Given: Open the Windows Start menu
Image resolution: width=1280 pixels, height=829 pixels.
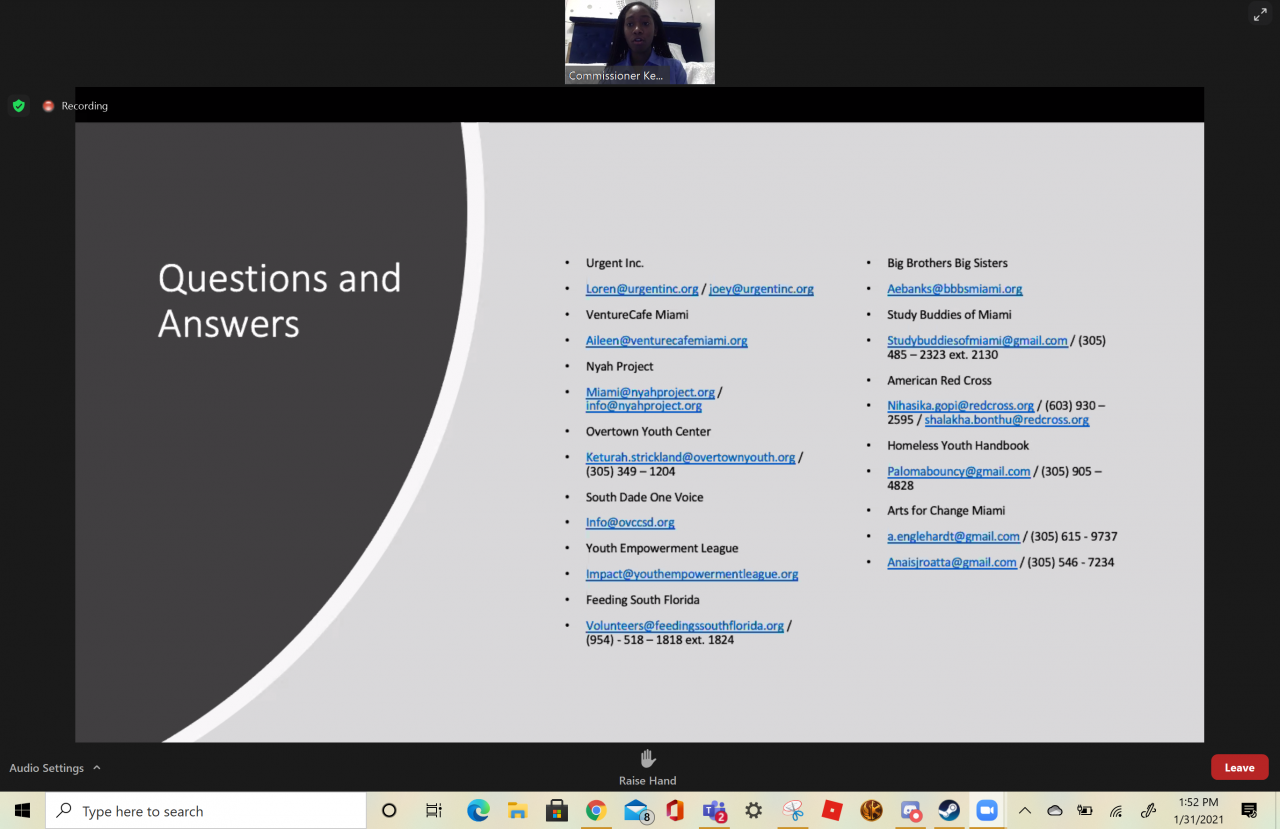Looking at the screenshot, I should (22, 810).
